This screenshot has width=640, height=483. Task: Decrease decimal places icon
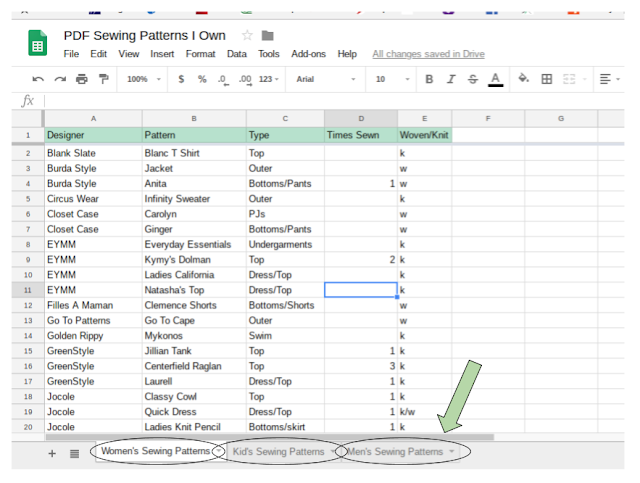coord(223,79)
